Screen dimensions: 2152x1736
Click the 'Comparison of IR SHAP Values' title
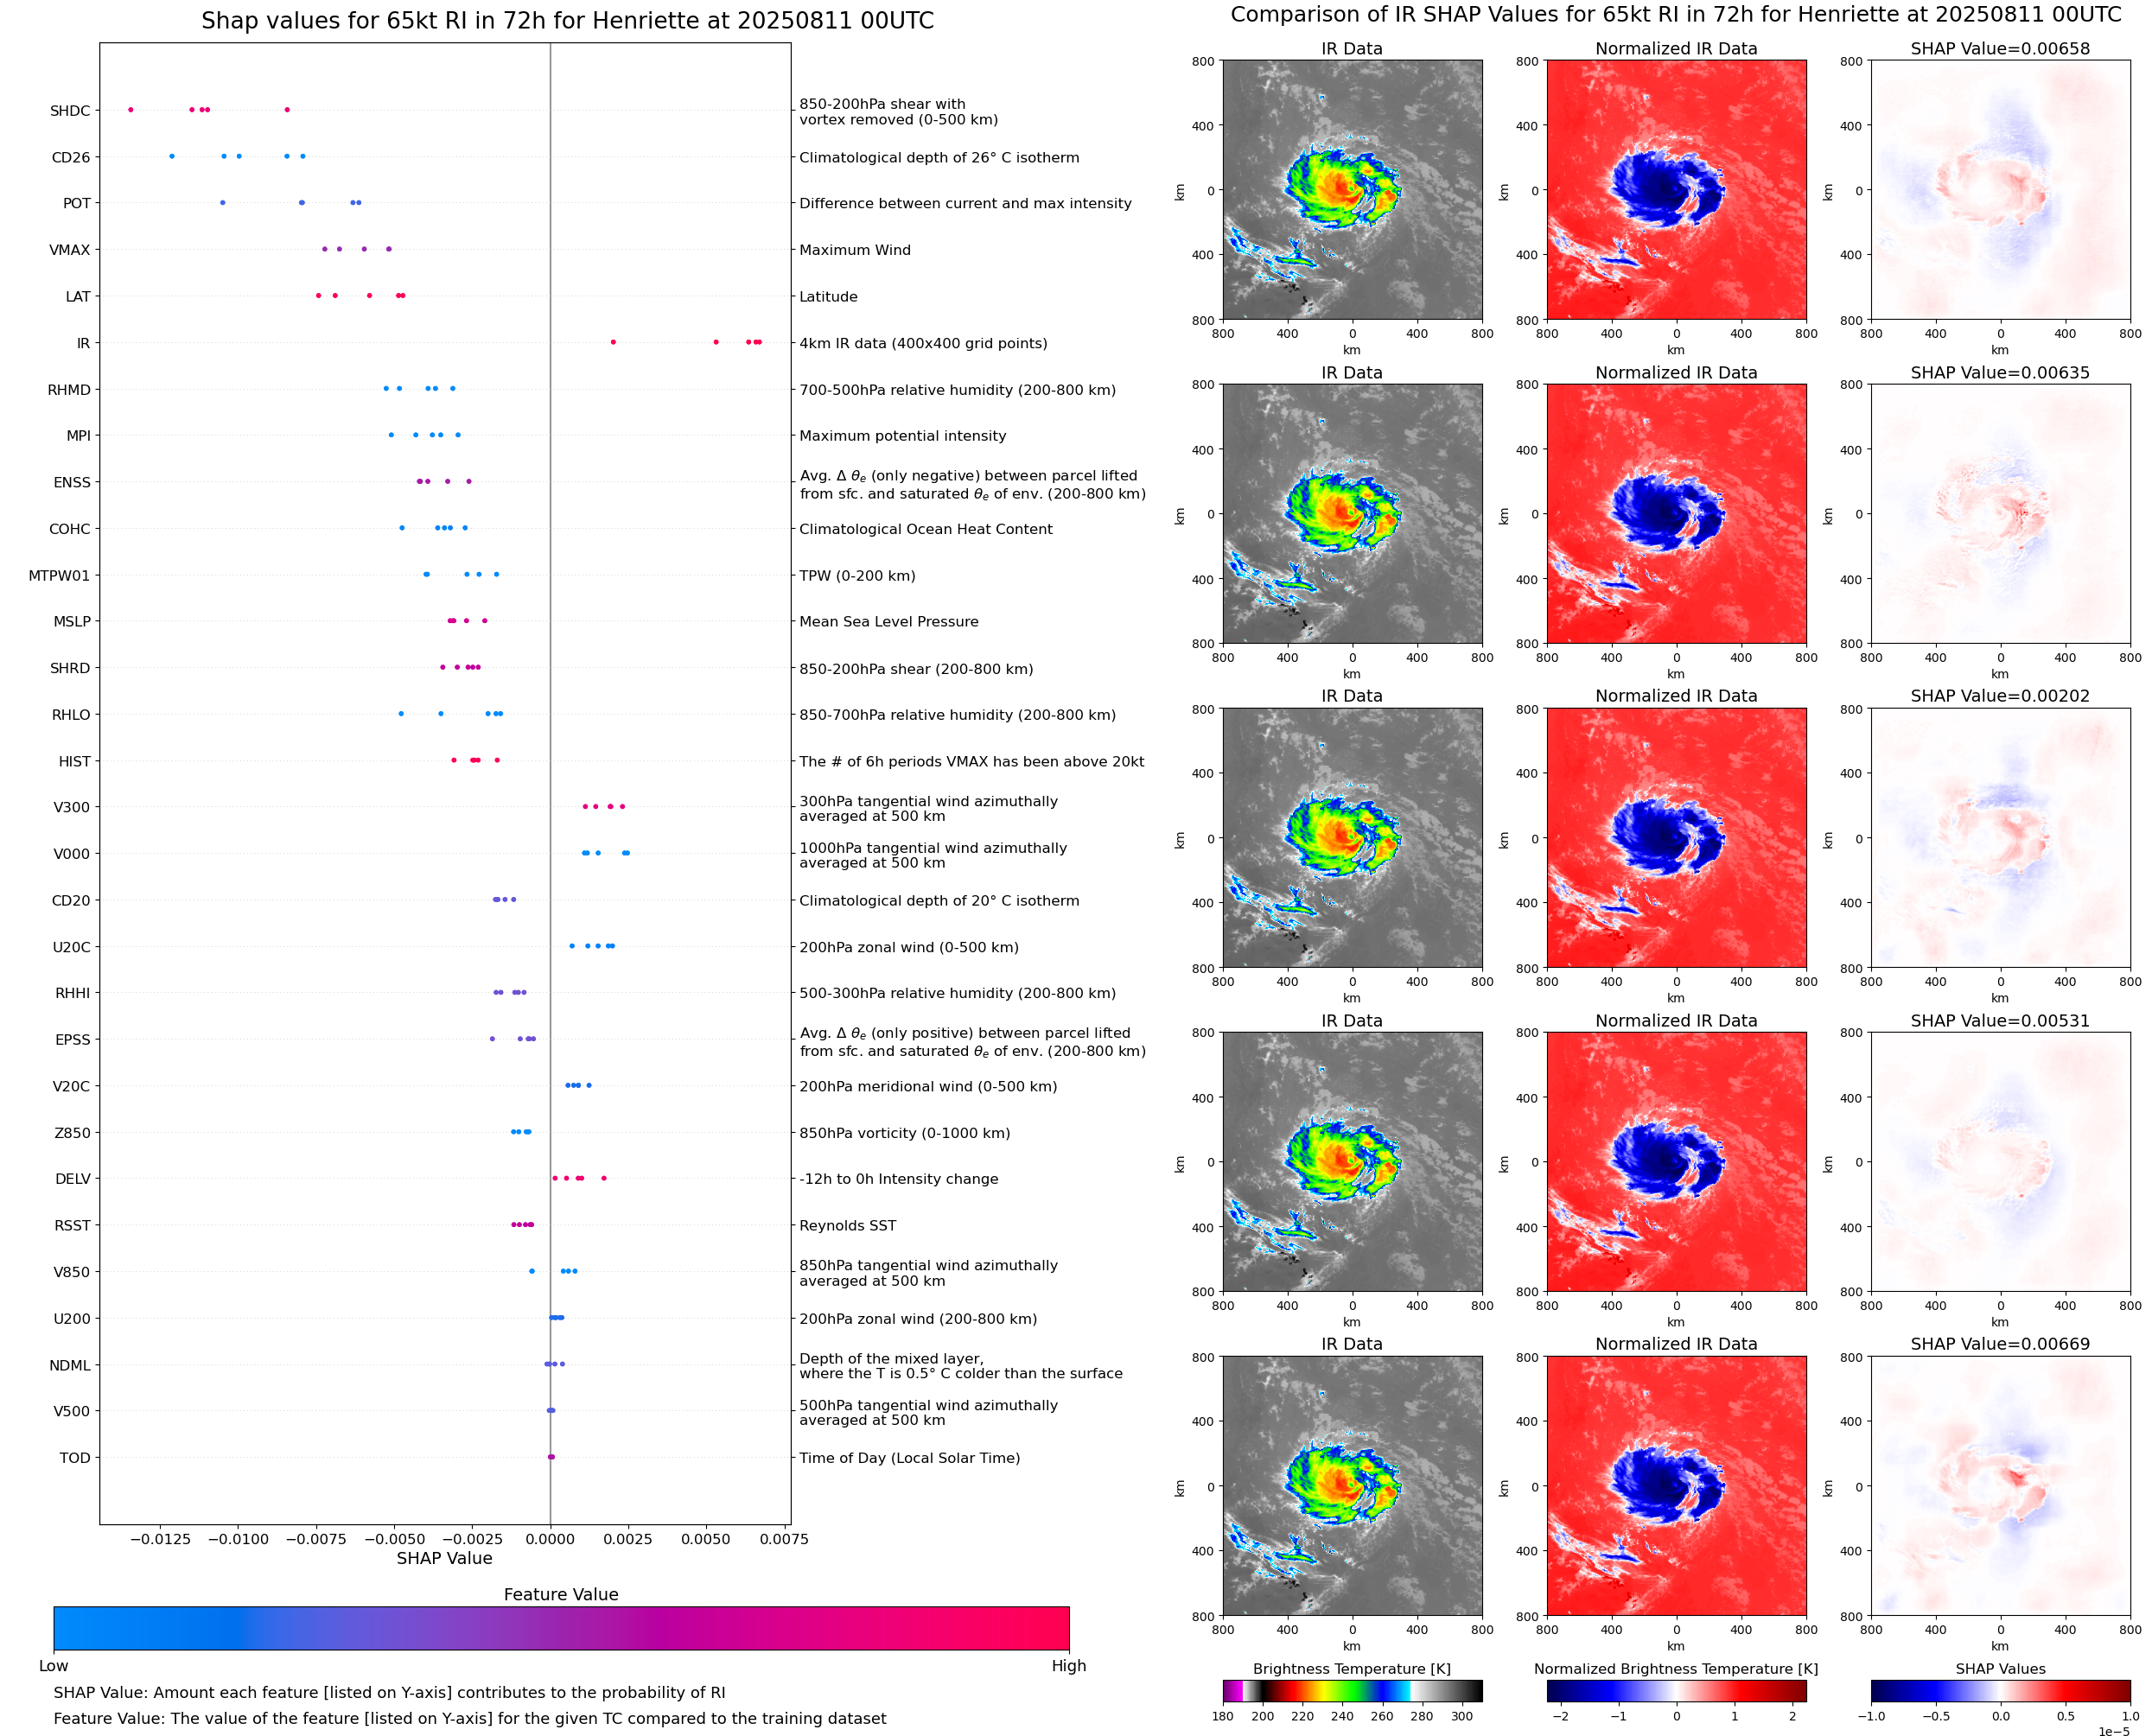click(x=1675, y=15)
